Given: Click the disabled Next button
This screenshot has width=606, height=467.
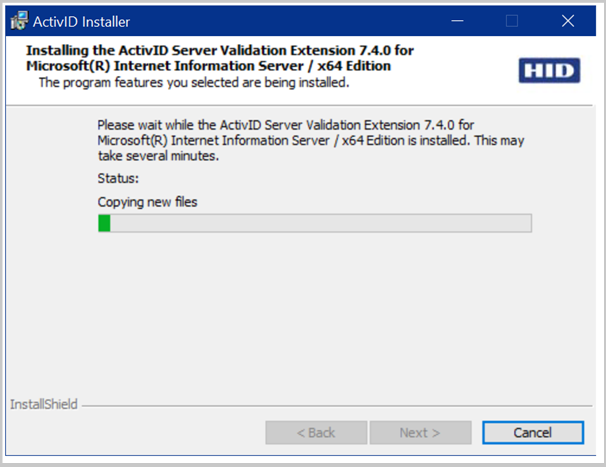Looking at the screenshot, I should [x=420, y=433].
